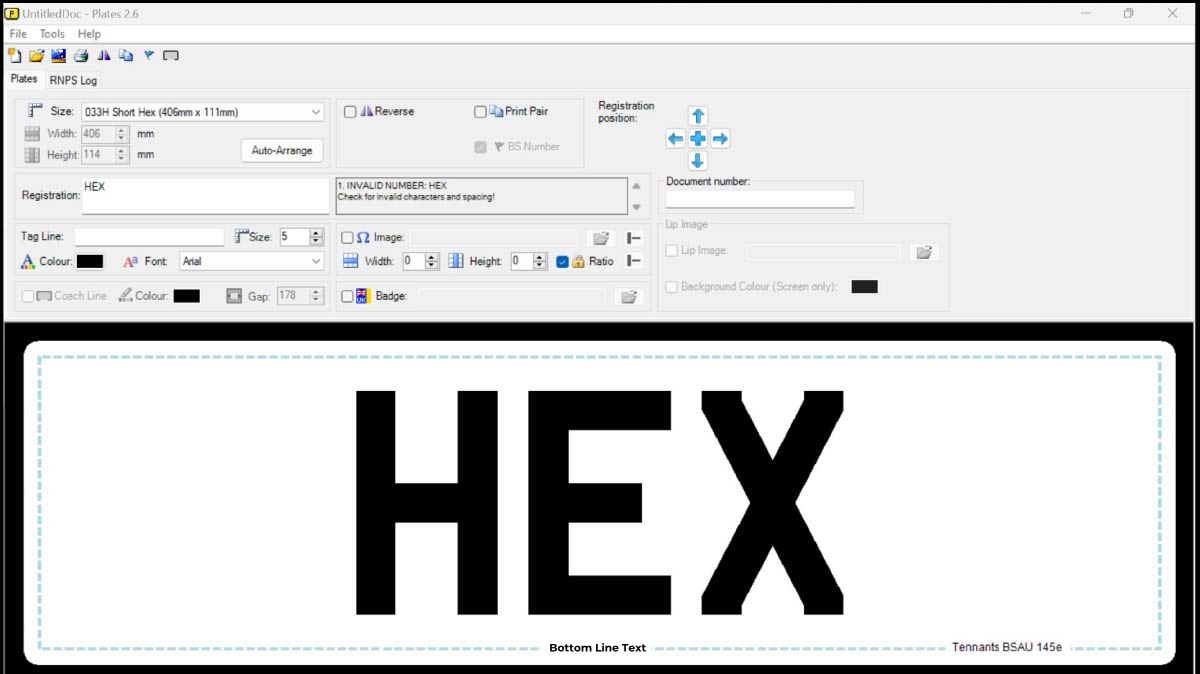Click alignment icon beside Image browse button
Viewport: 1200px width, 674px height.
tap(634, 238)
